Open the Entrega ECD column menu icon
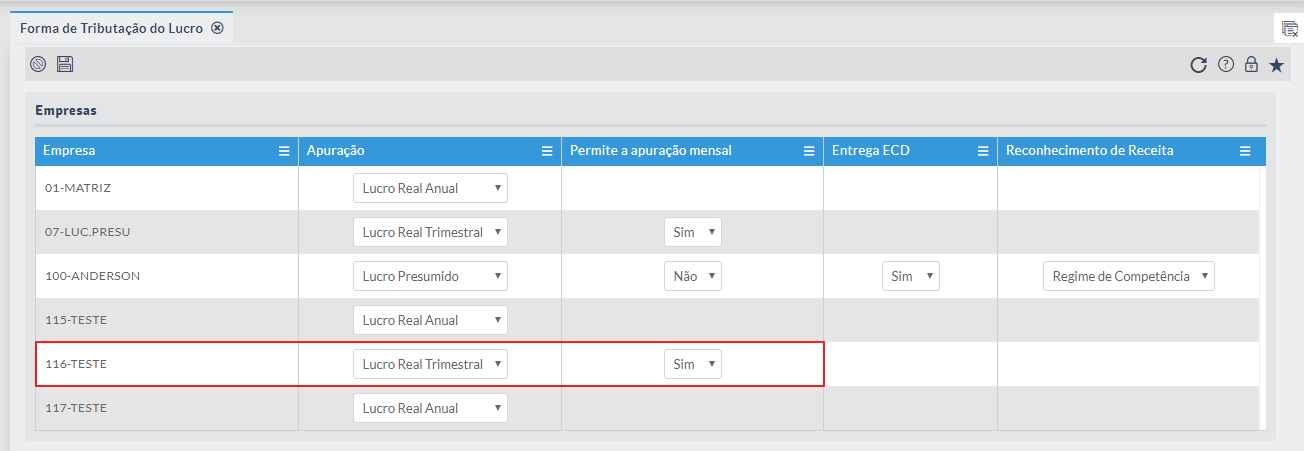This screenshot has width=1304, height=451. tap(983, 151)
